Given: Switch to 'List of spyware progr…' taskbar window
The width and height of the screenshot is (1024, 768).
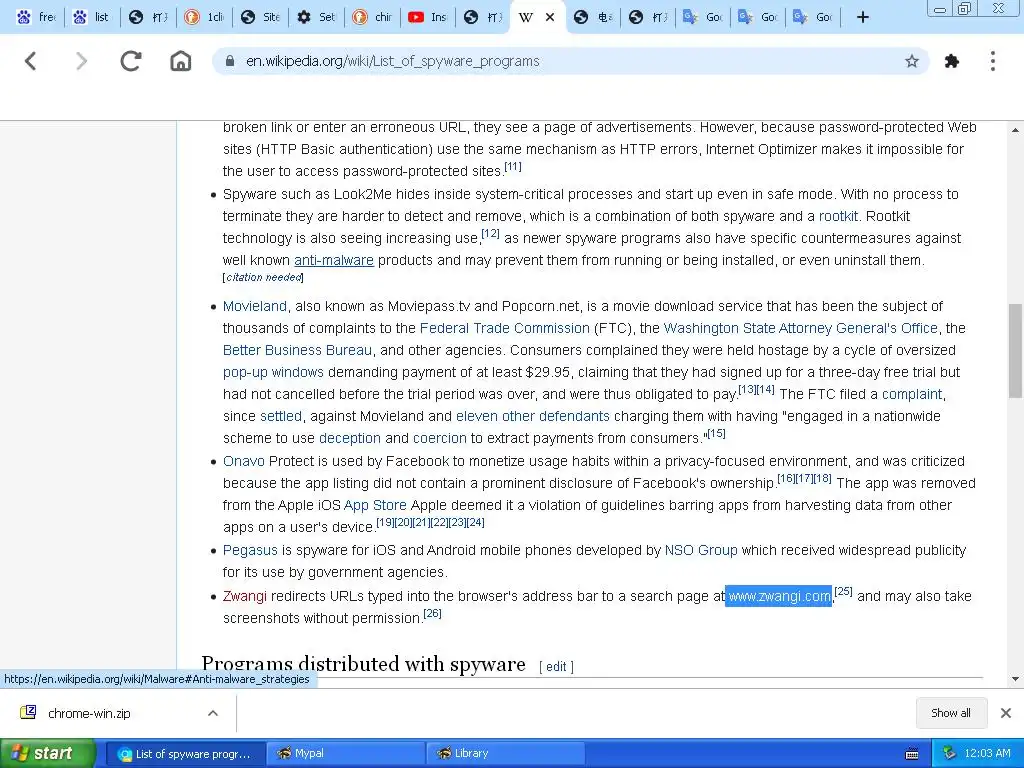Looking at the screenshot, I should click(185, 754).
